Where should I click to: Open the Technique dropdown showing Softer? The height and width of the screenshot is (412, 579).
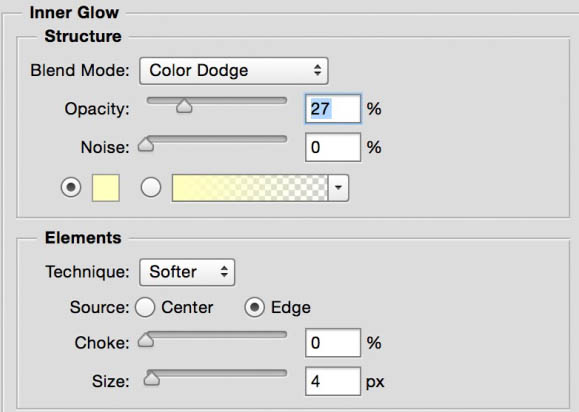[187, 272]
